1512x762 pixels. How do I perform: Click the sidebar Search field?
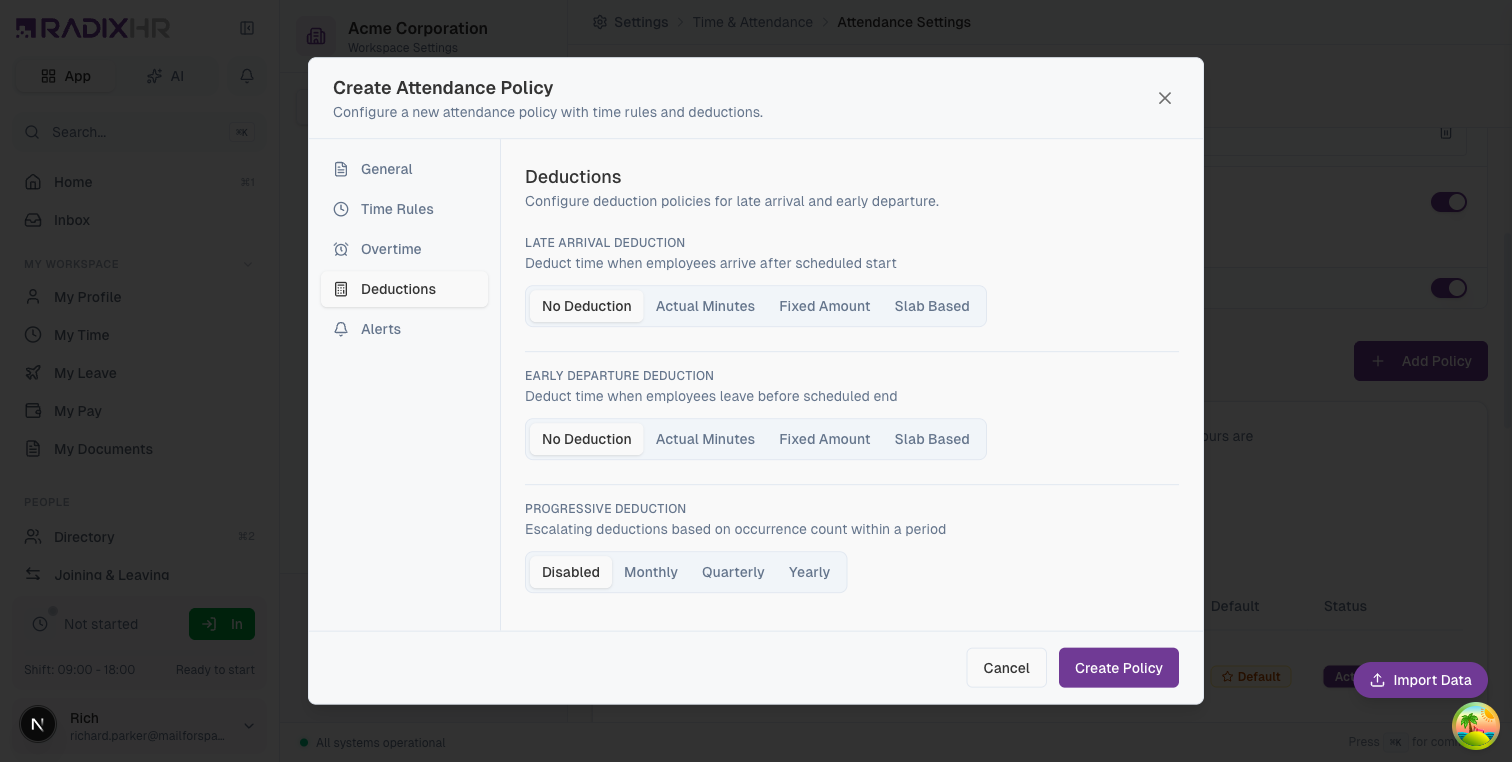click(139, 132)
